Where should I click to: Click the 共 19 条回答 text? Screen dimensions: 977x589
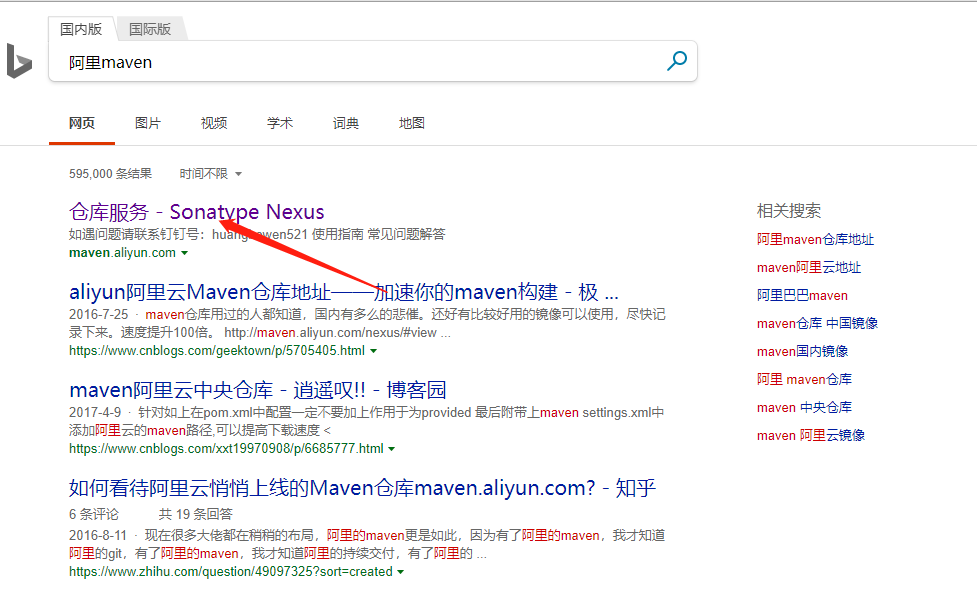click(195, 514)
